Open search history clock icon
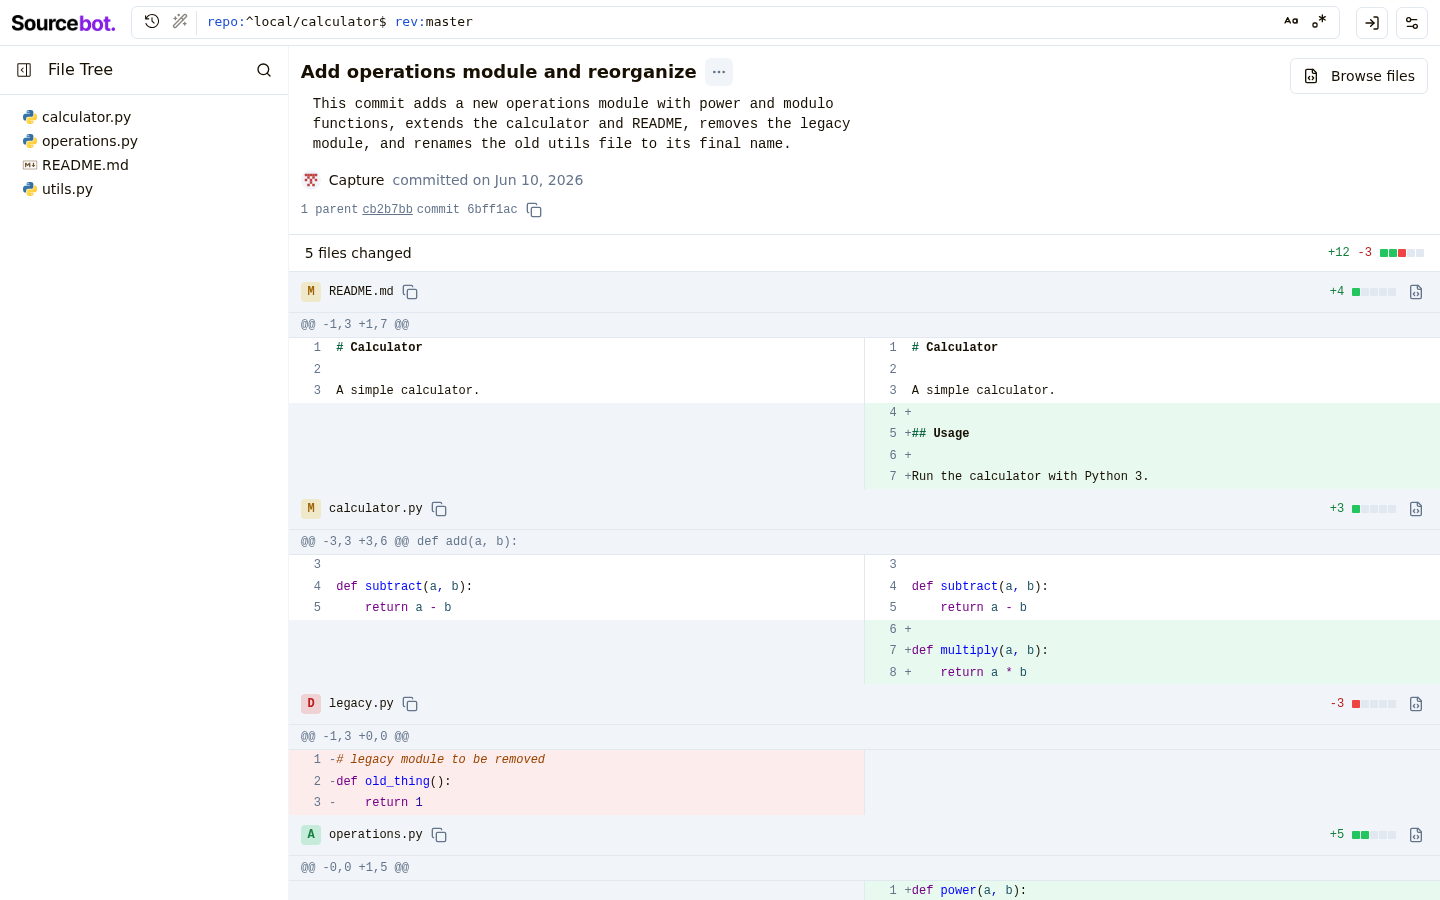 pyautogui.click(x=152, y=21)
